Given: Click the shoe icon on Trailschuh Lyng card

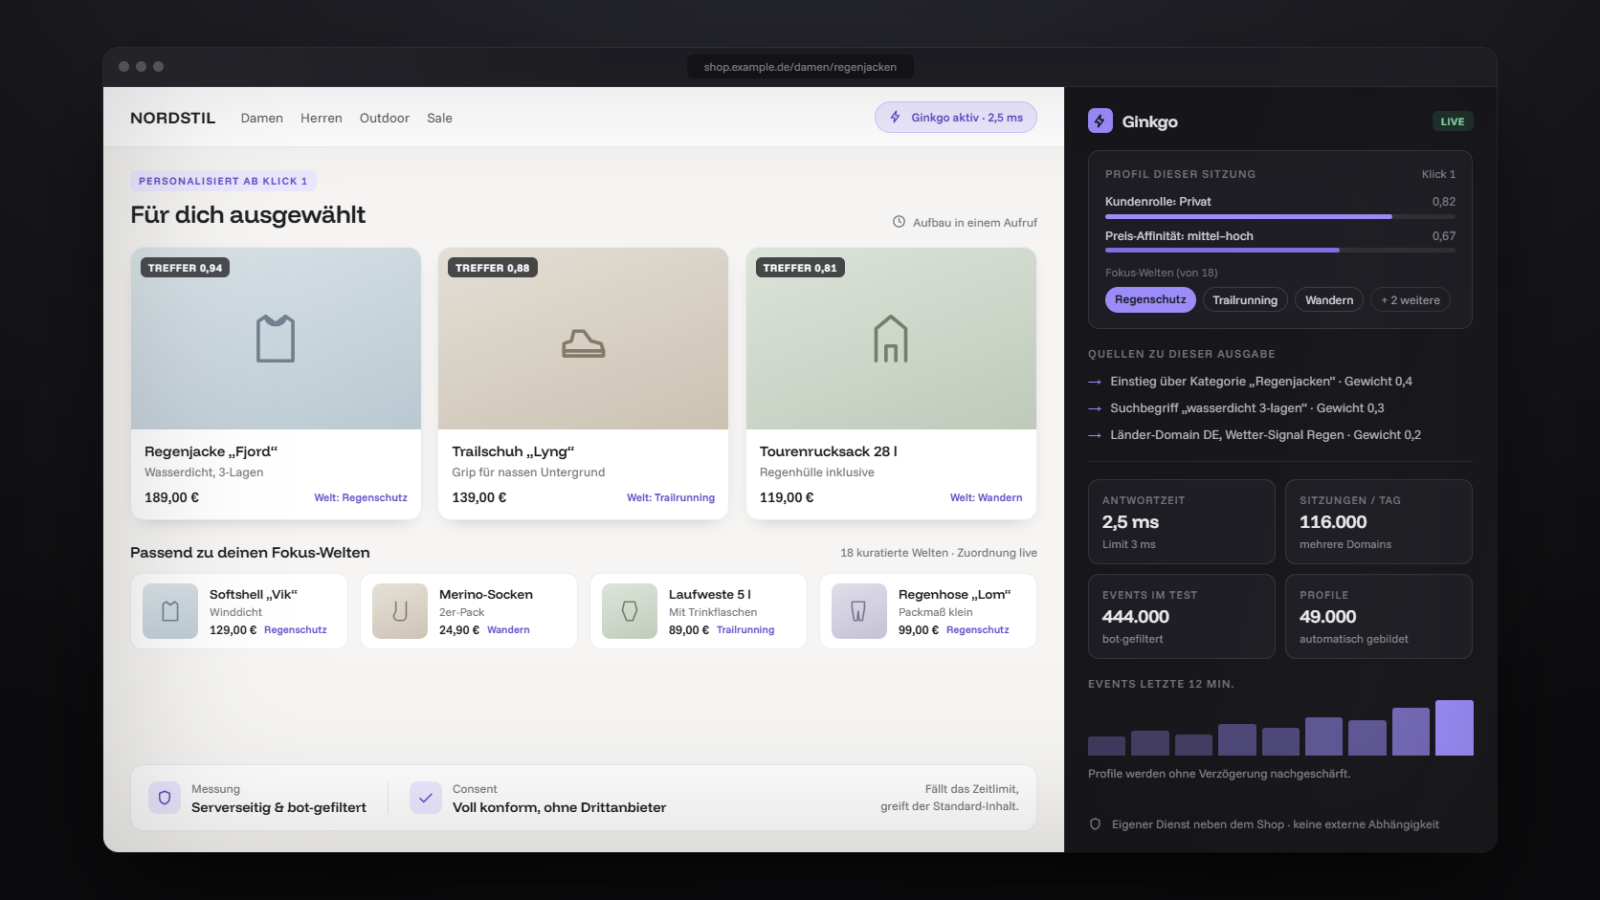Looking at the screenshot, I should [583, 344].
